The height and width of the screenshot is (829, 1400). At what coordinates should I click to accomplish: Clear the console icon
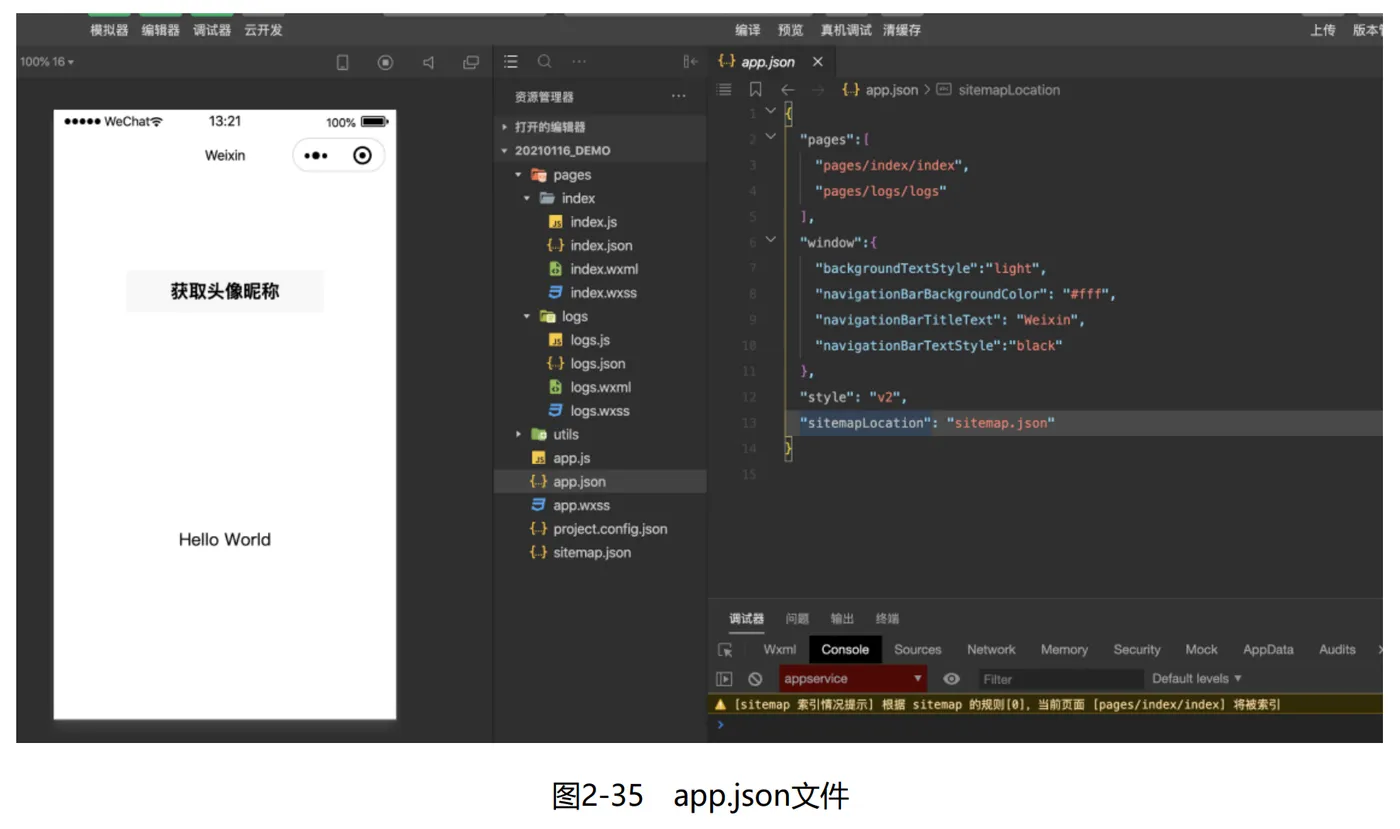pos(755,679)
